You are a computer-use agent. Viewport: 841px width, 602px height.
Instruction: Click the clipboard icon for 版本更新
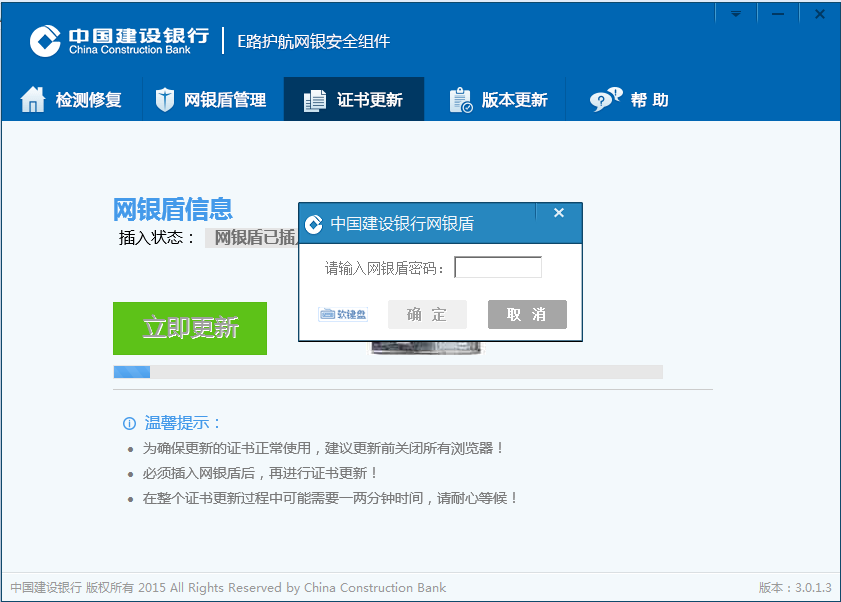[461, 100]
